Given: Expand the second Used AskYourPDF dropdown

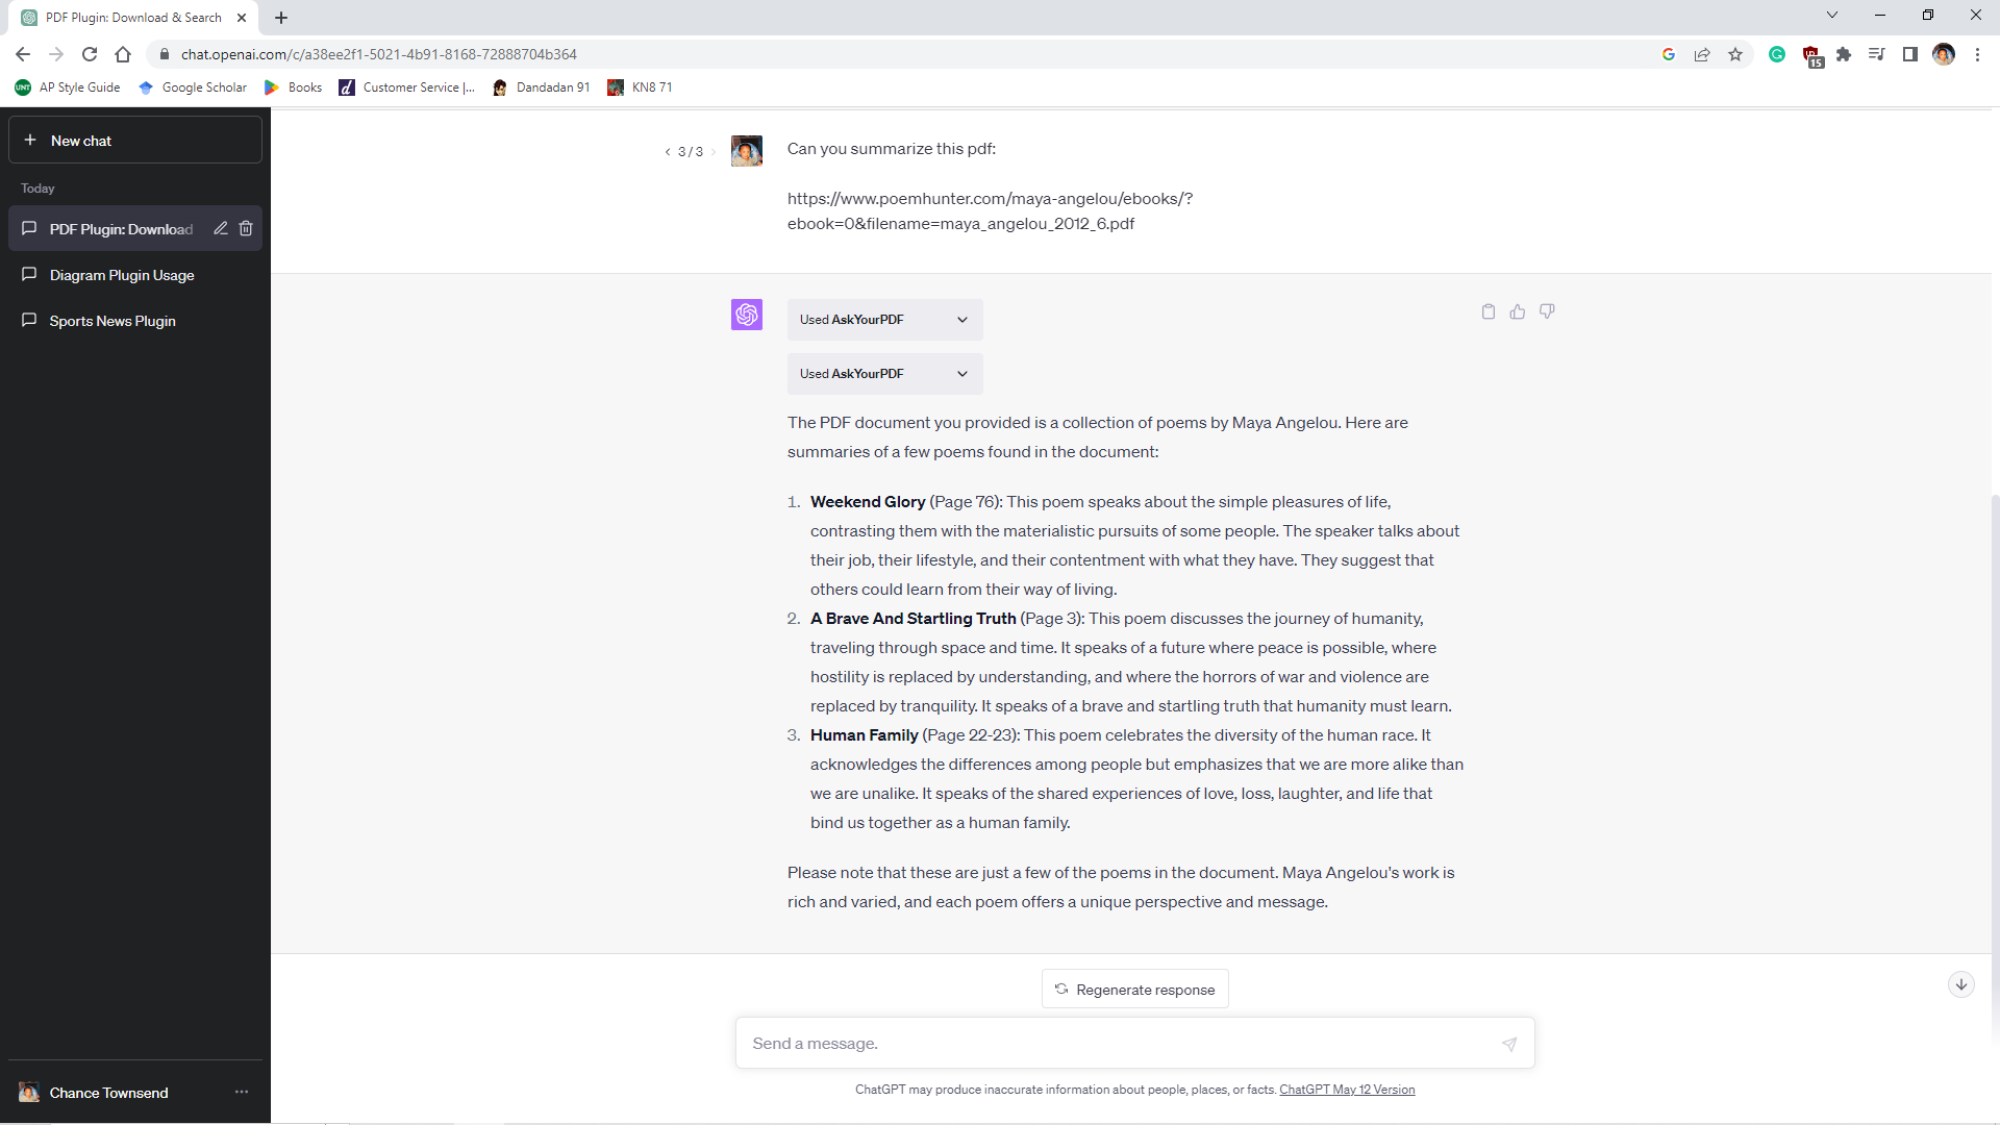Looking at the screenshot, I should tap(962, 372).
